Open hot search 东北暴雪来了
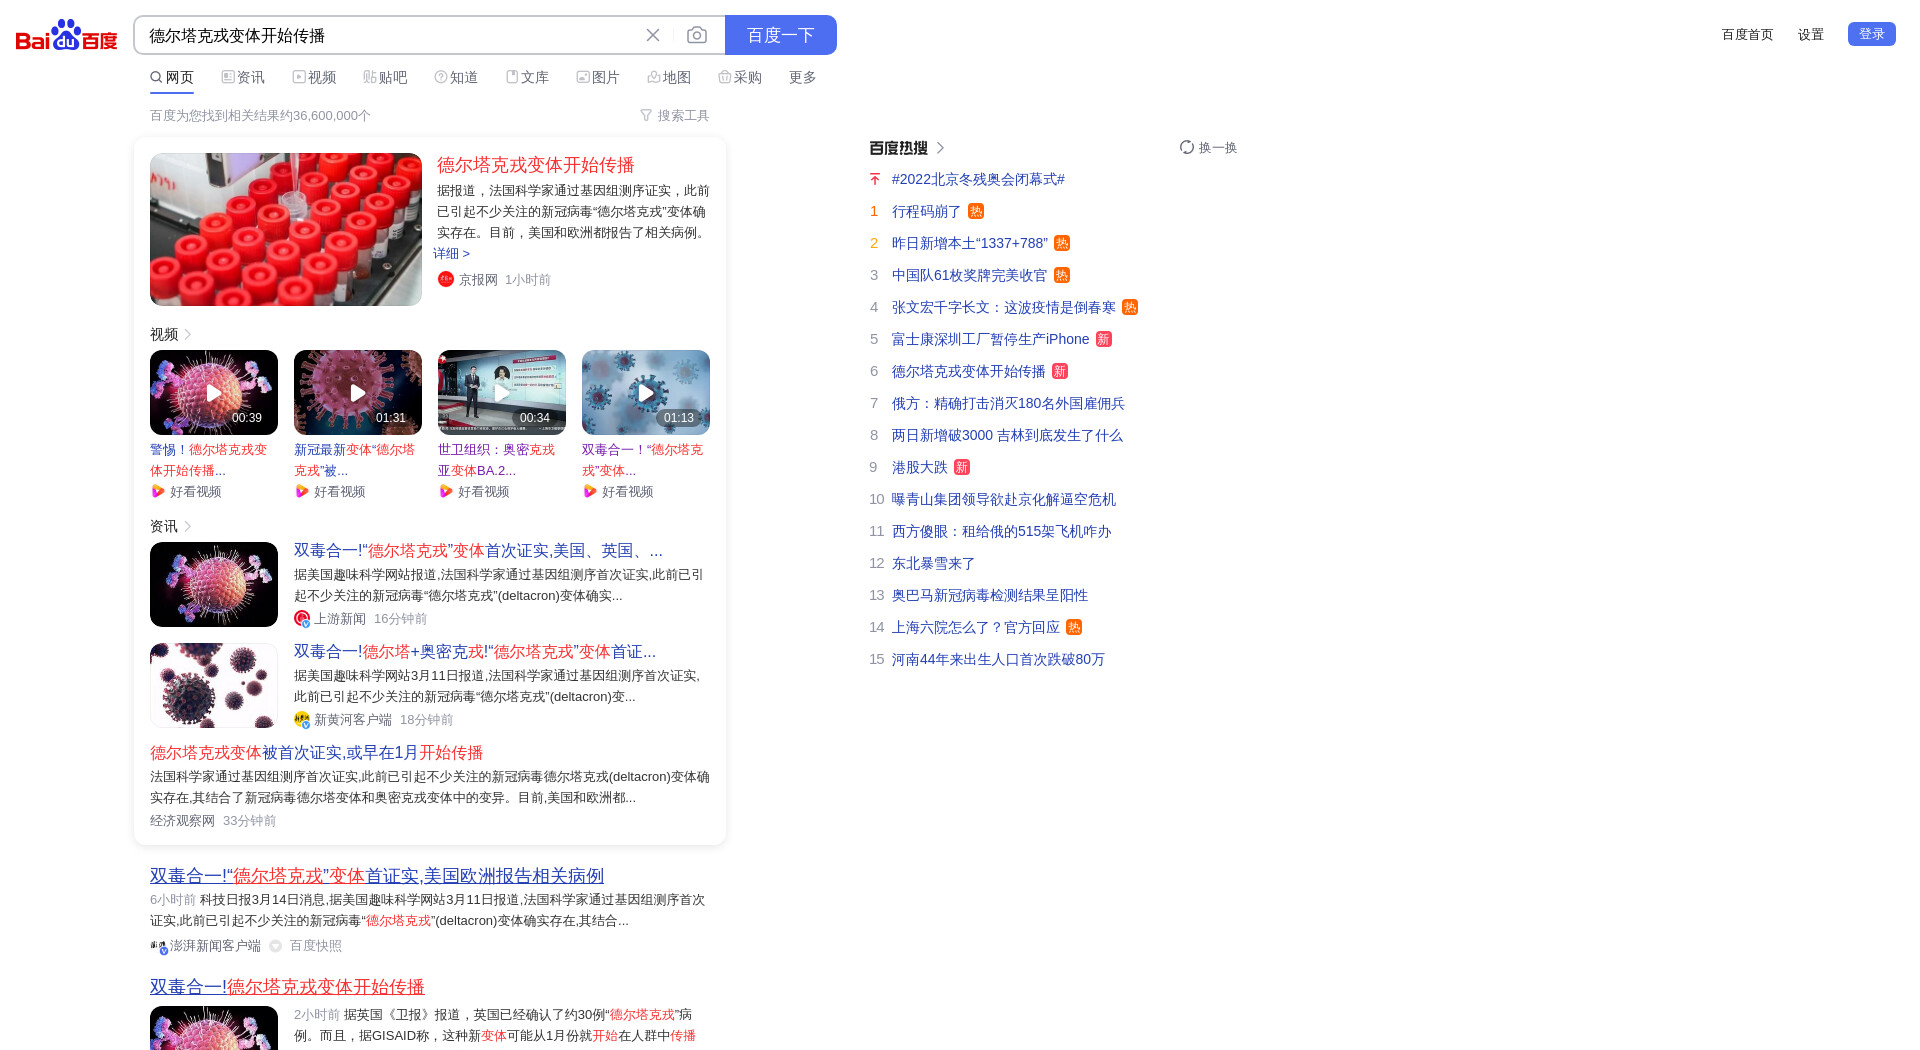This screenshot has height=1050, width=1920. click(x=933, y=563)
